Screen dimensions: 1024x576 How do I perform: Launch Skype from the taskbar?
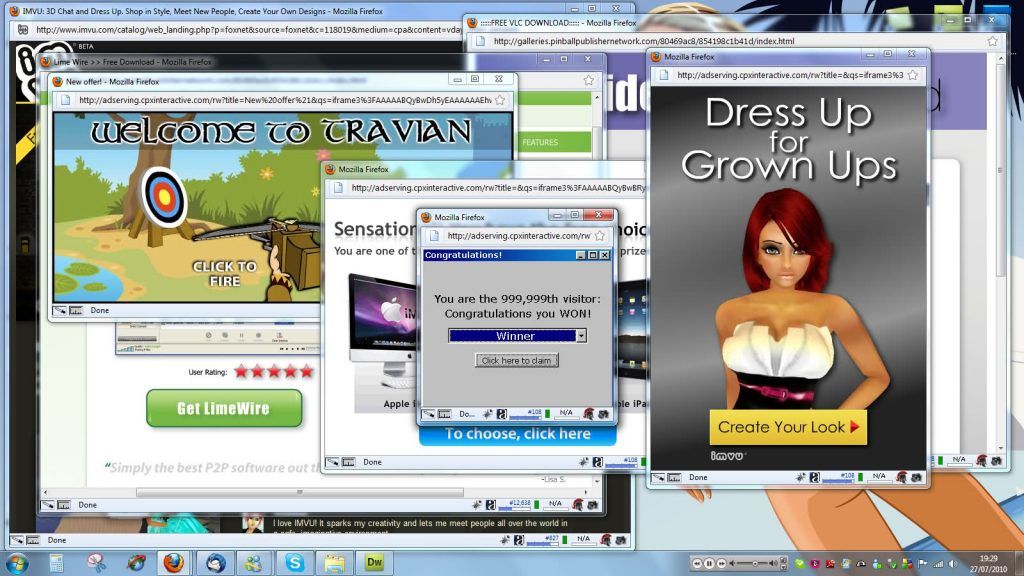coord(294,563)
